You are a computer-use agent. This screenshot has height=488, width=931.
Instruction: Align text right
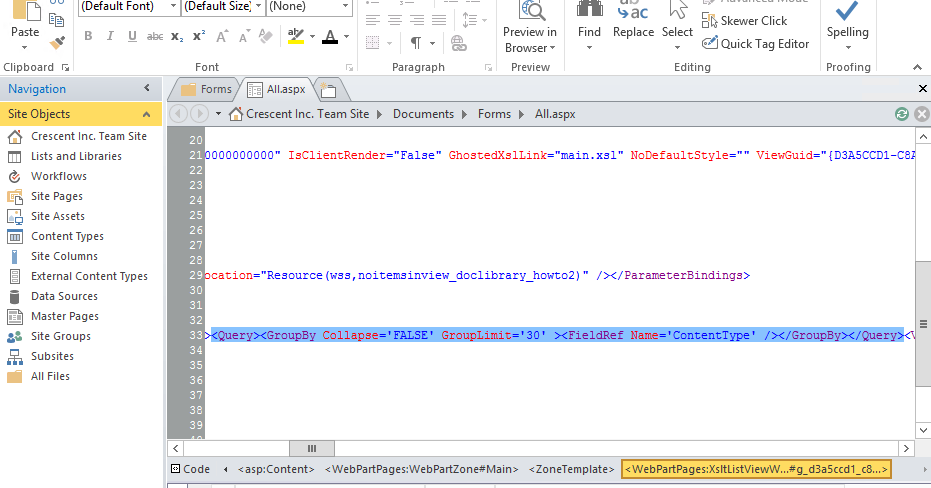[x=417, y=20]
